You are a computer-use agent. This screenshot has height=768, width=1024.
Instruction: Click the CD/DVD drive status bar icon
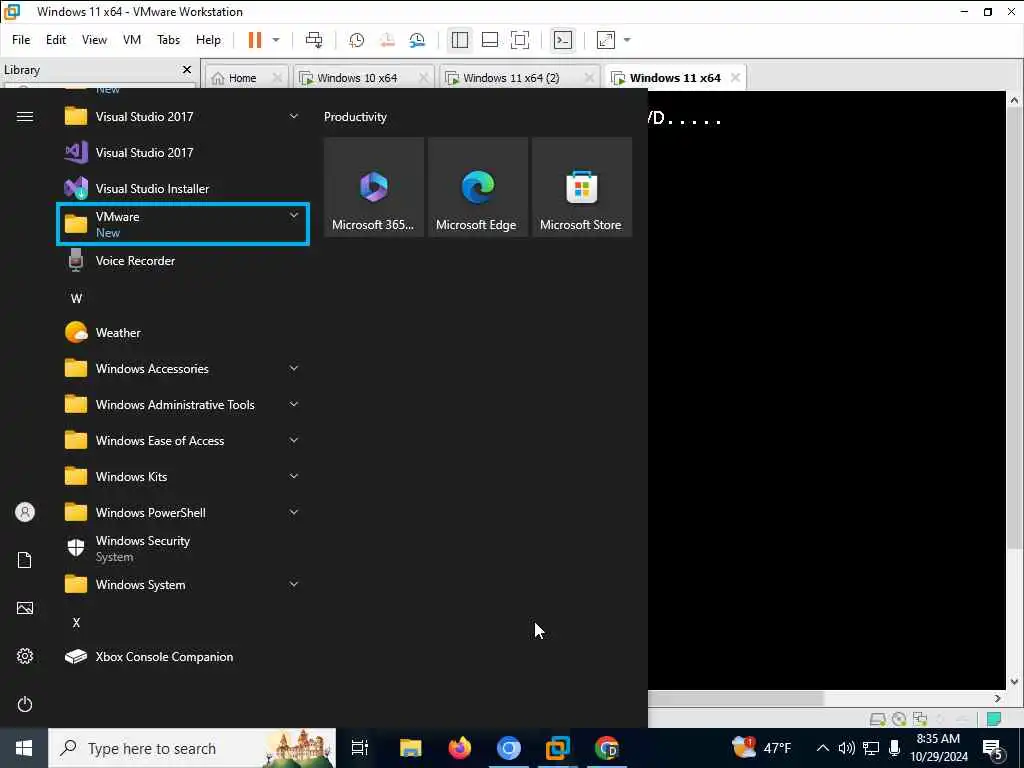pos(899,719)
